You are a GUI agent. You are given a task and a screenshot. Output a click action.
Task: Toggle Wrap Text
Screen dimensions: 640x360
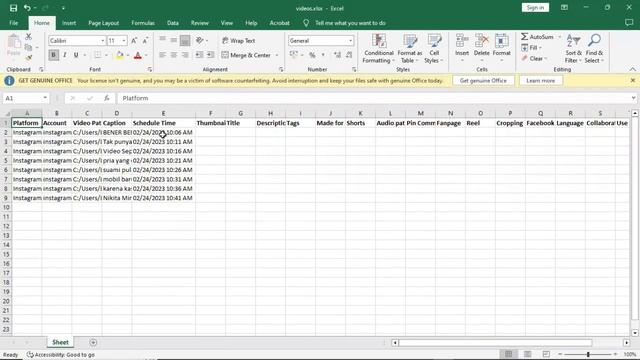point(239,40)
